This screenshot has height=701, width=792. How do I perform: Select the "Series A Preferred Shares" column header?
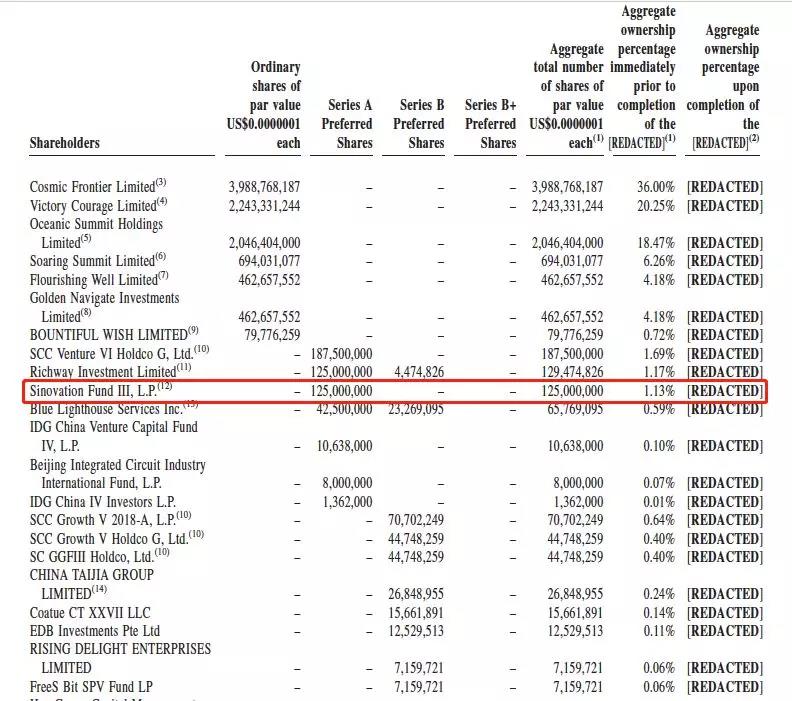point(347,124)
